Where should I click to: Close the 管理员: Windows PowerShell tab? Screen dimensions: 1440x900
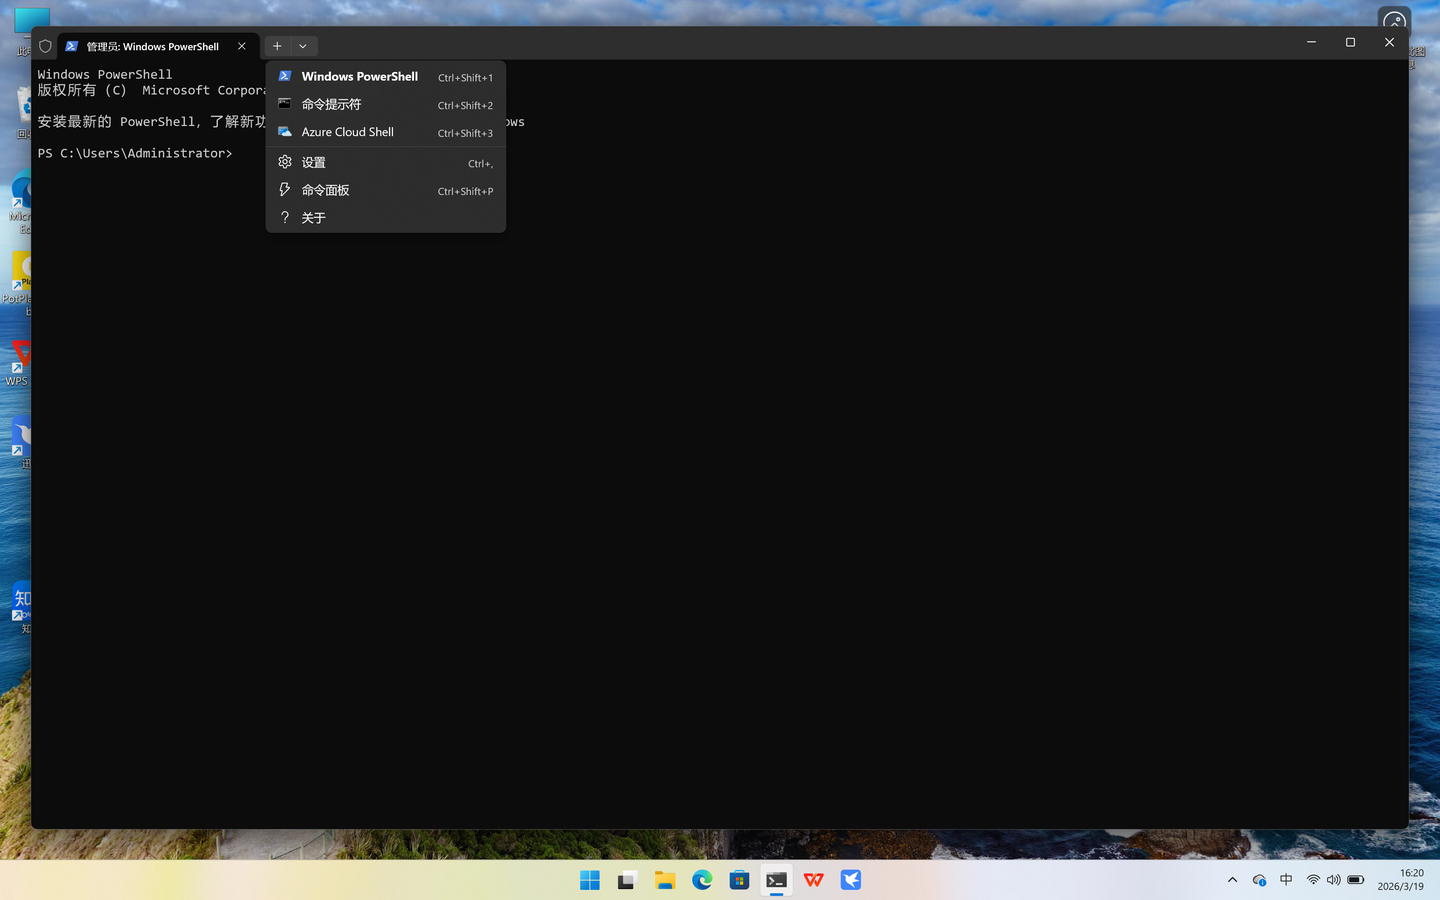(x=242, y=46)
